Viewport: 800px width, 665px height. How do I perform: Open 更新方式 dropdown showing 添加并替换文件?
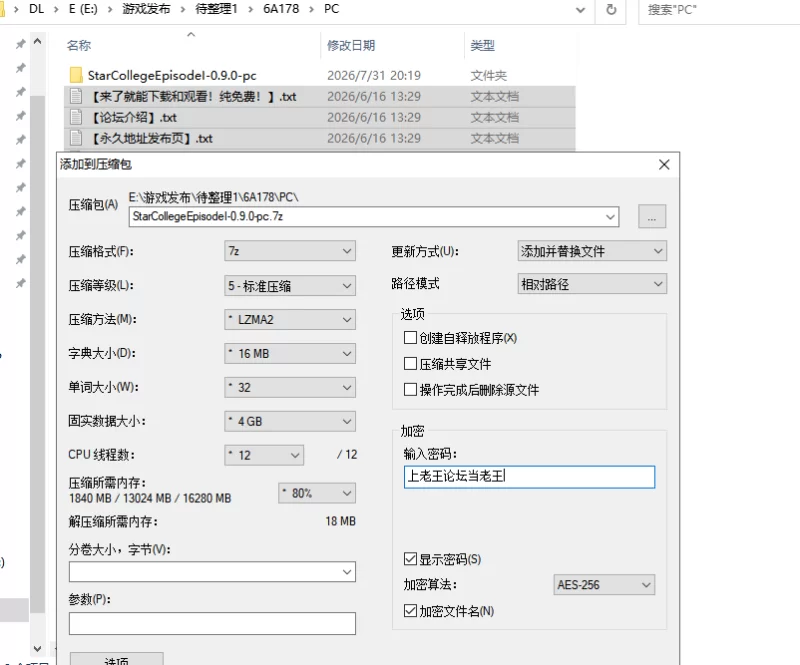pos(592,251)
